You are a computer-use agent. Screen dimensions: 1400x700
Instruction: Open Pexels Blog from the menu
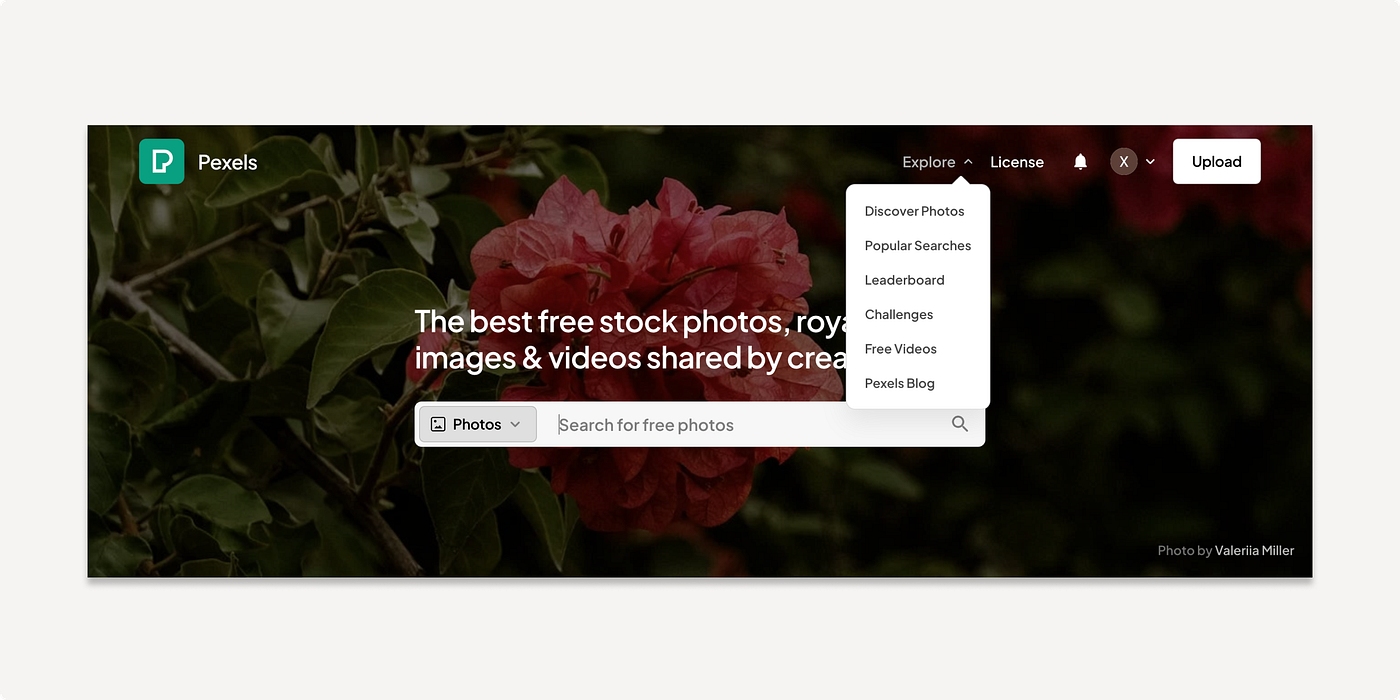click(x=900, y=383)
